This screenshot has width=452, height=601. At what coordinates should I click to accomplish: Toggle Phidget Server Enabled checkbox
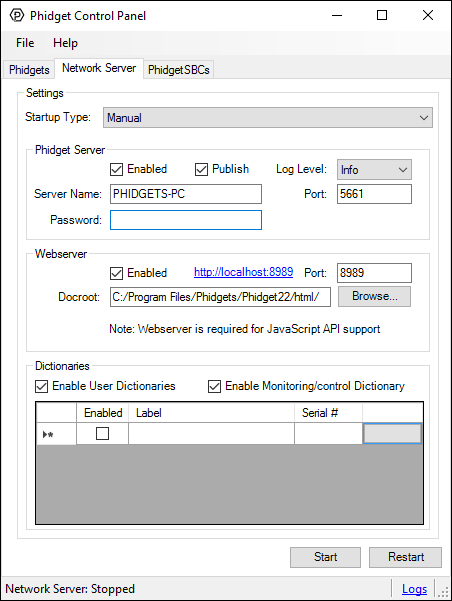(x=117, y=169)
